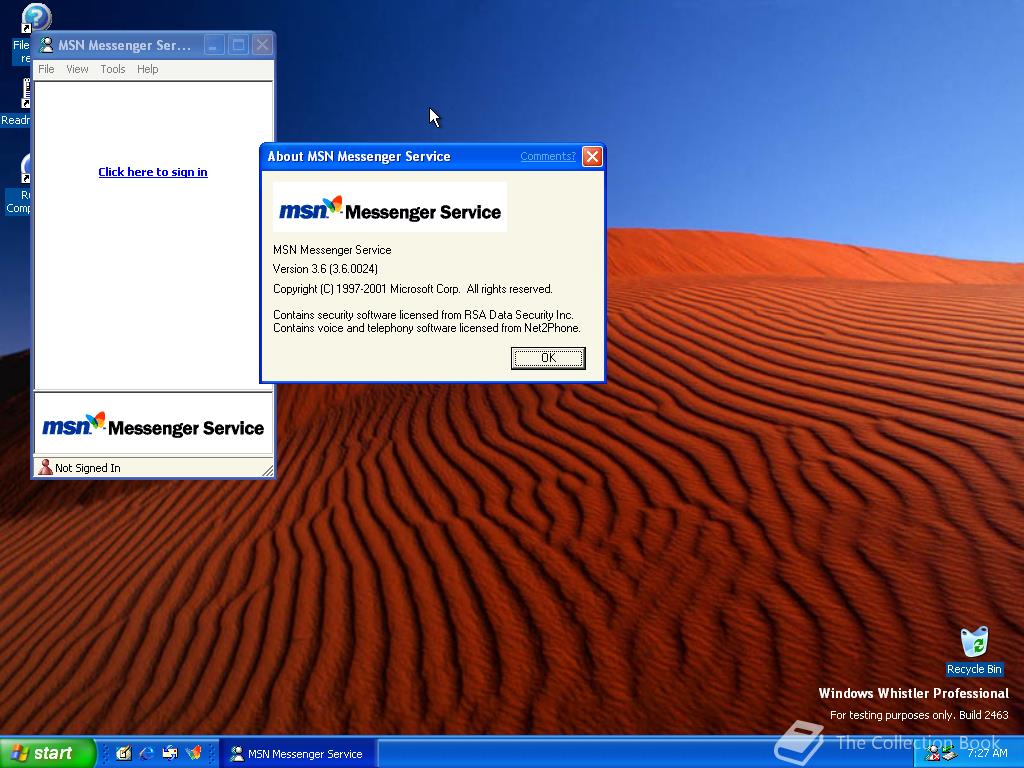
Task: Launch Internet Explorer from quick launch
Action: (147, 753)
